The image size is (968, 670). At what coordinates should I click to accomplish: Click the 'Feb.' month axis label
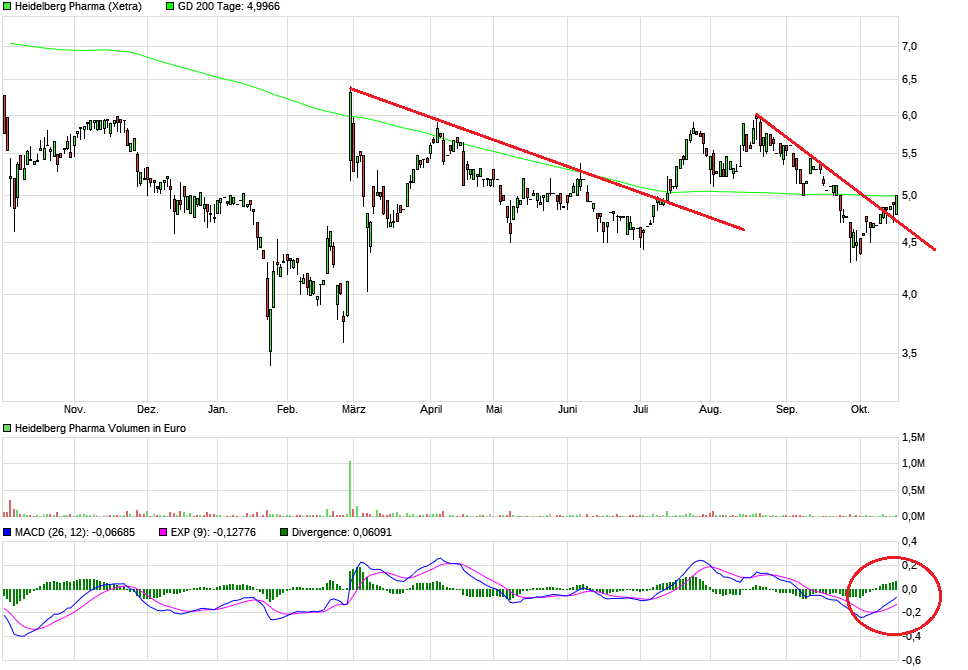coord(287,409)
